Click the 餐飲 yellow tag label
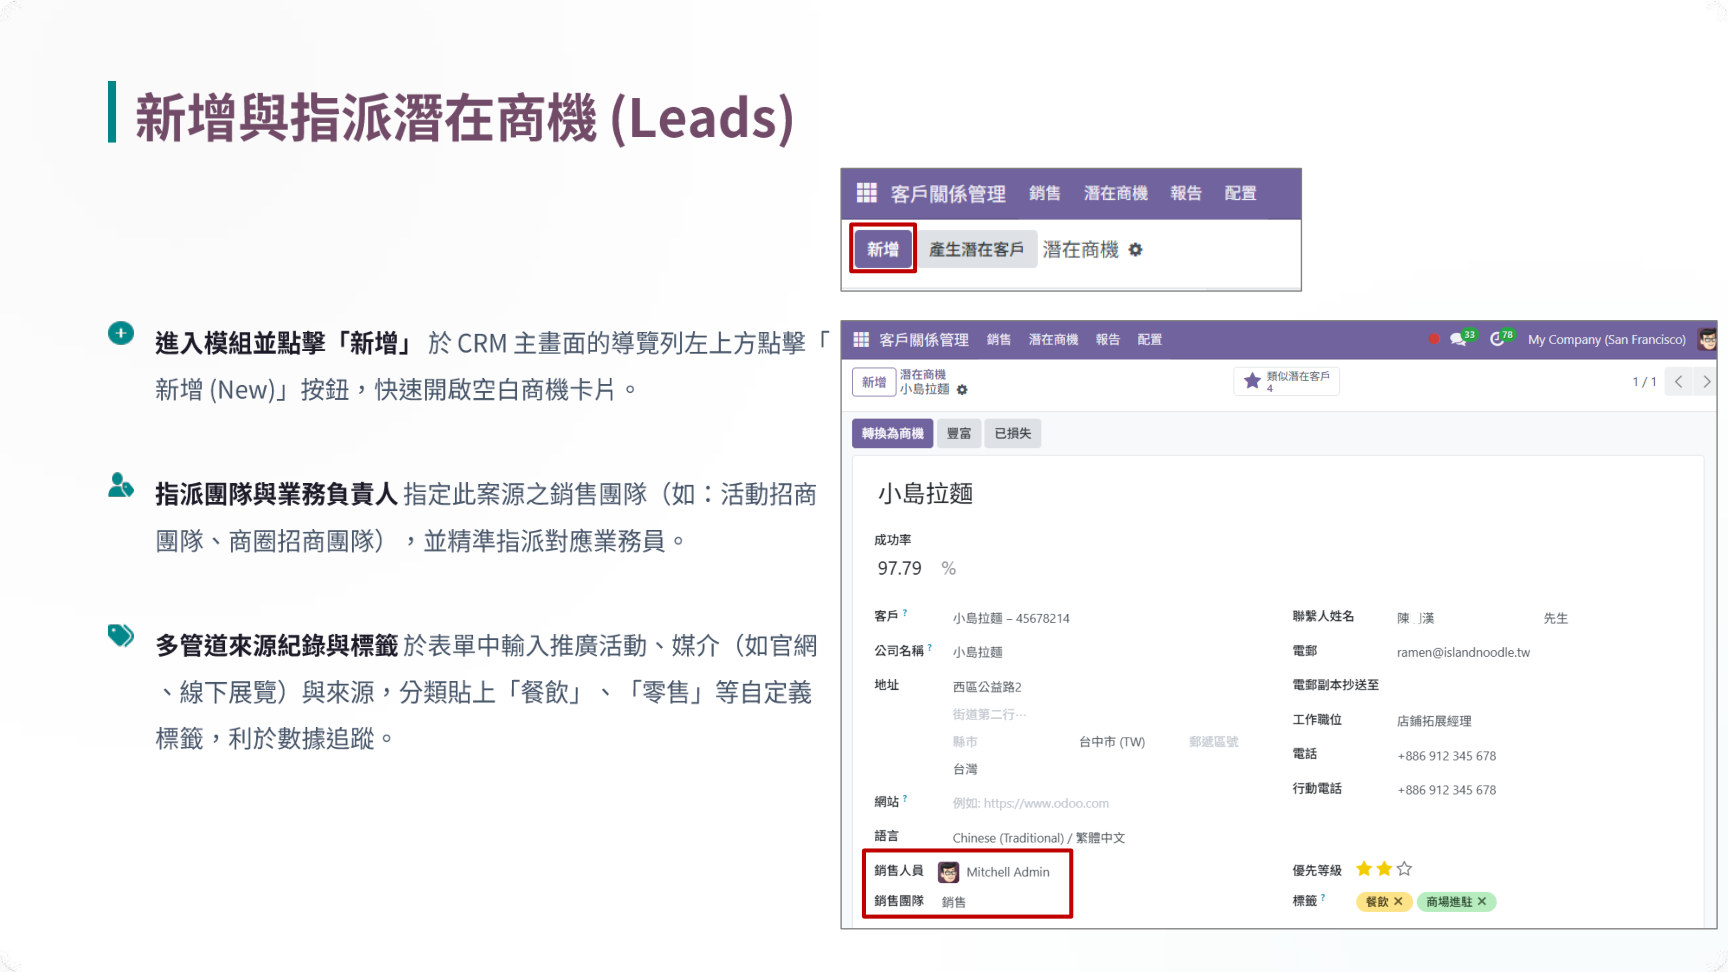This screenshot has width=1728, height=972. coord(1377,902)
